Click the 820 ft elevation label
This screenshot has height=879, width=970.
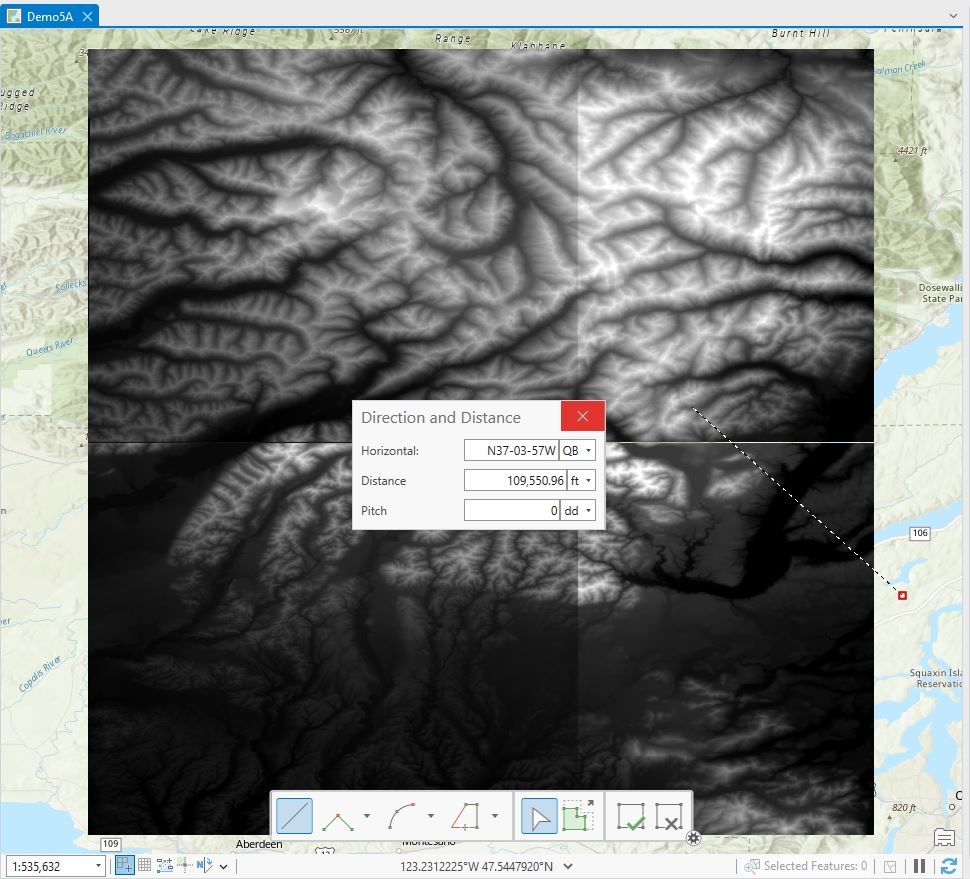[904, 807]
